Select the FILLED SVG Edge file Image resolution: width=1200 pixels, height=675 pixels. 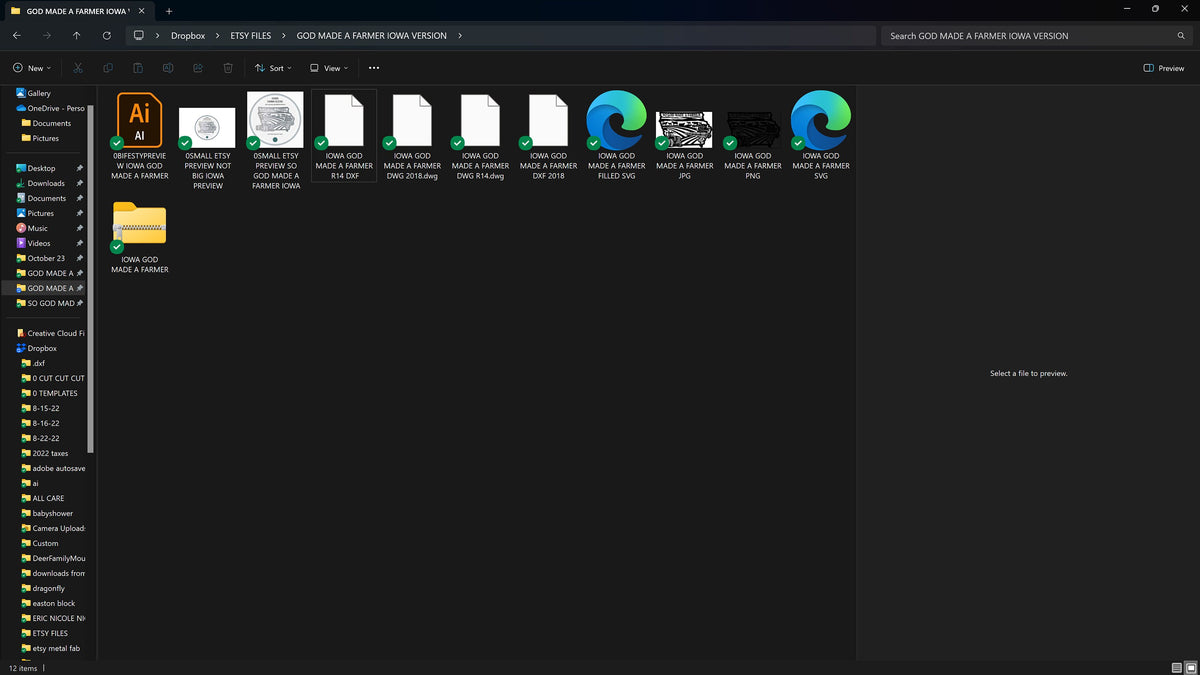click(x=616, y=136)
